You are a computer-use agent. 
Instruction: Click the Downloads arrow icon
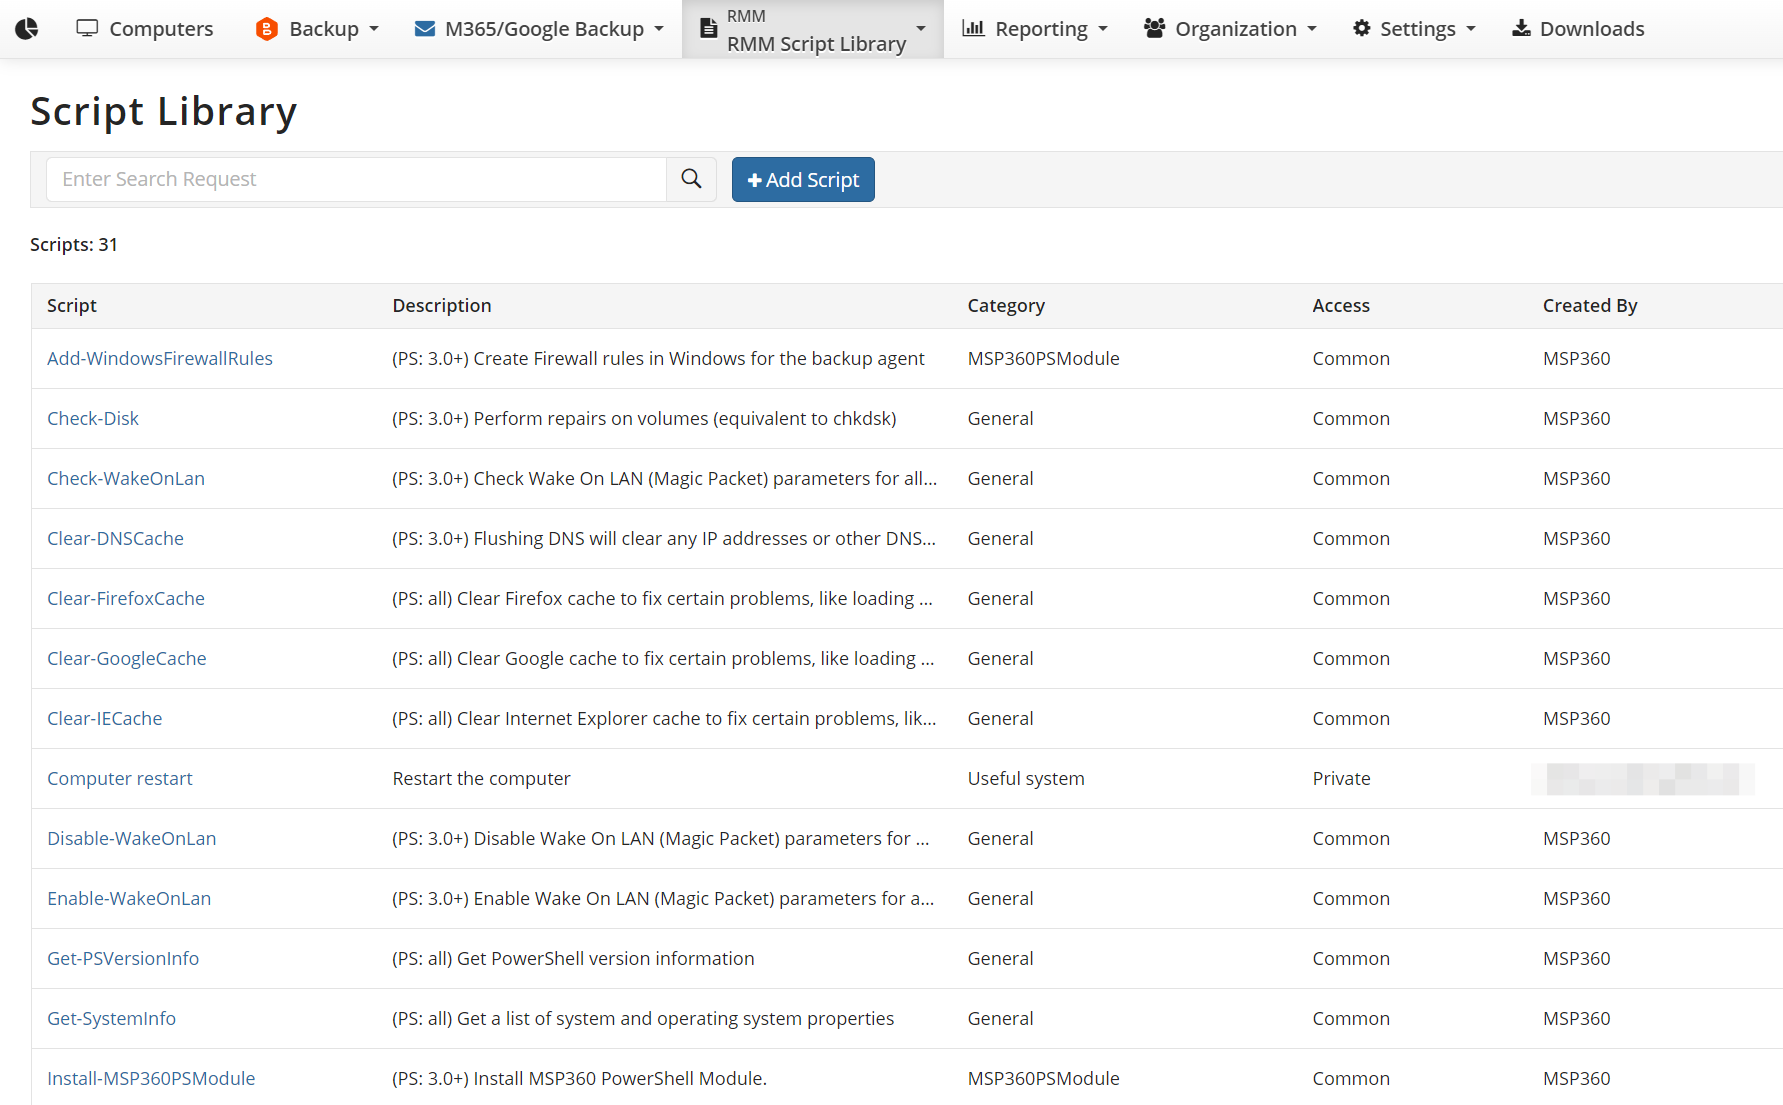(x=1521, y=28)
